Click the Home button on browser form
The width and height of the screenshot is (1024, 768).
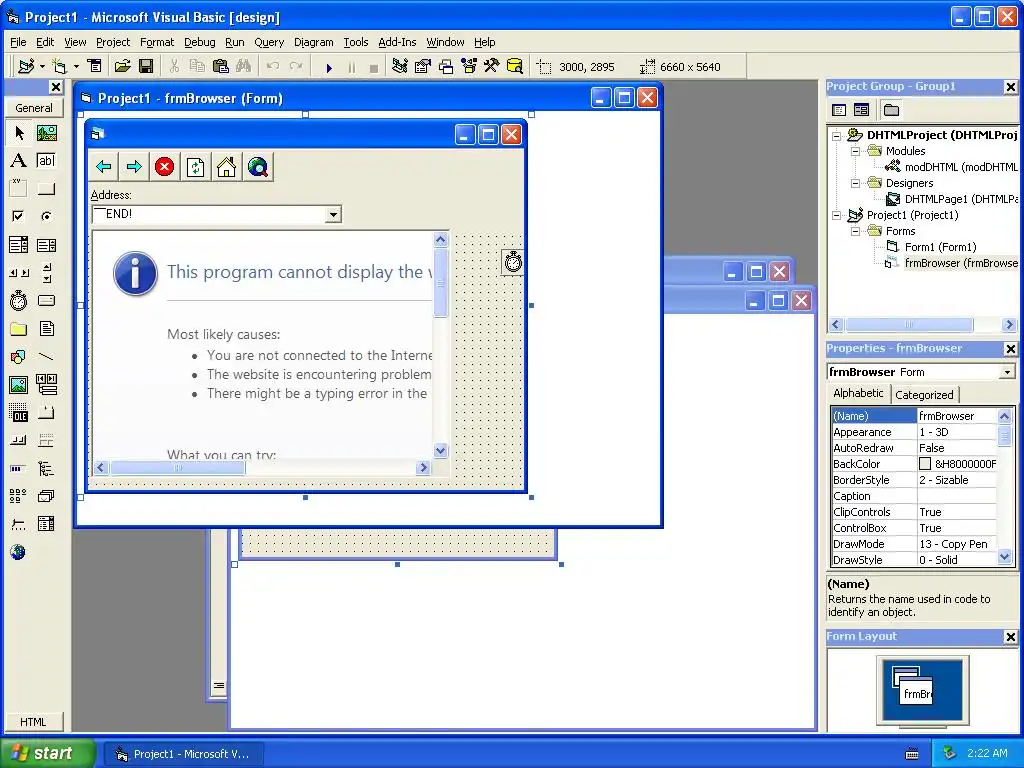[227, 167]
